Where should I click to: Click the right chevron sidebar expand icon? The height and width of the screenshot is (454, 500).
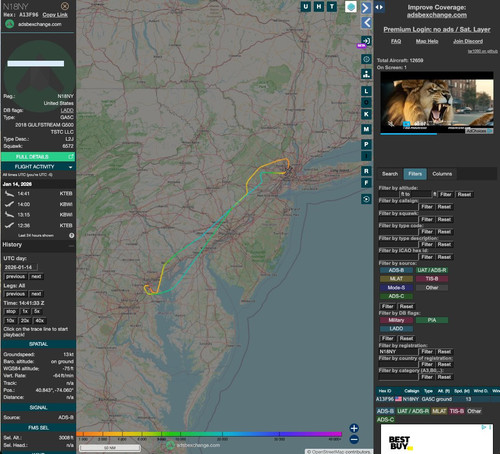point(366,8)
